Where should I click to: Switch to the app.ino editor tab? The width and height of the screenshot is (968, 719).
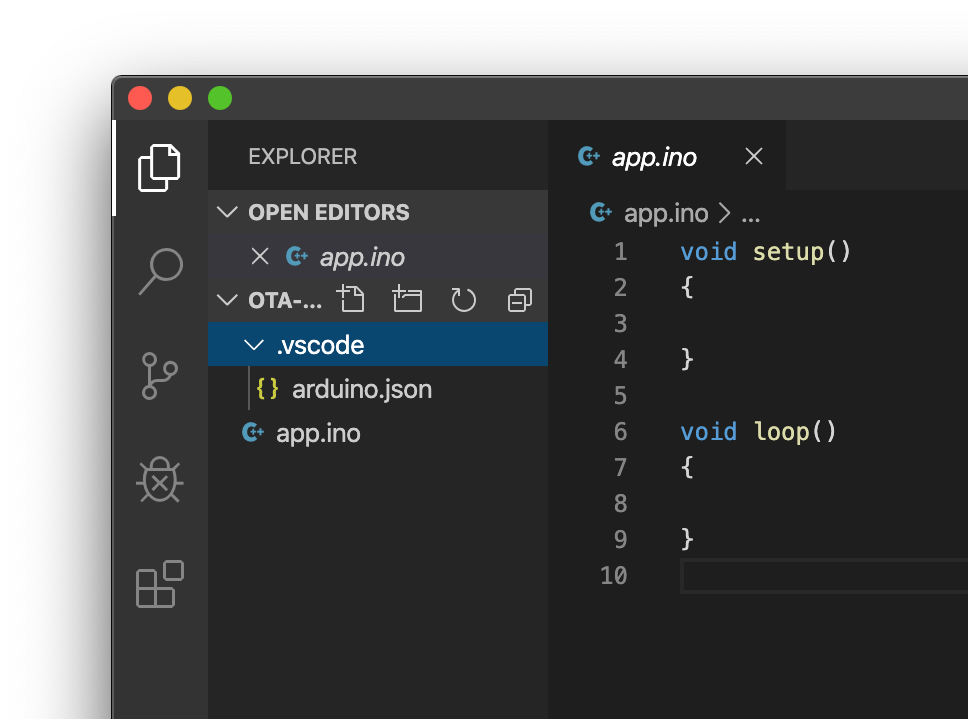pyautogui.click(x=655, y=156)
